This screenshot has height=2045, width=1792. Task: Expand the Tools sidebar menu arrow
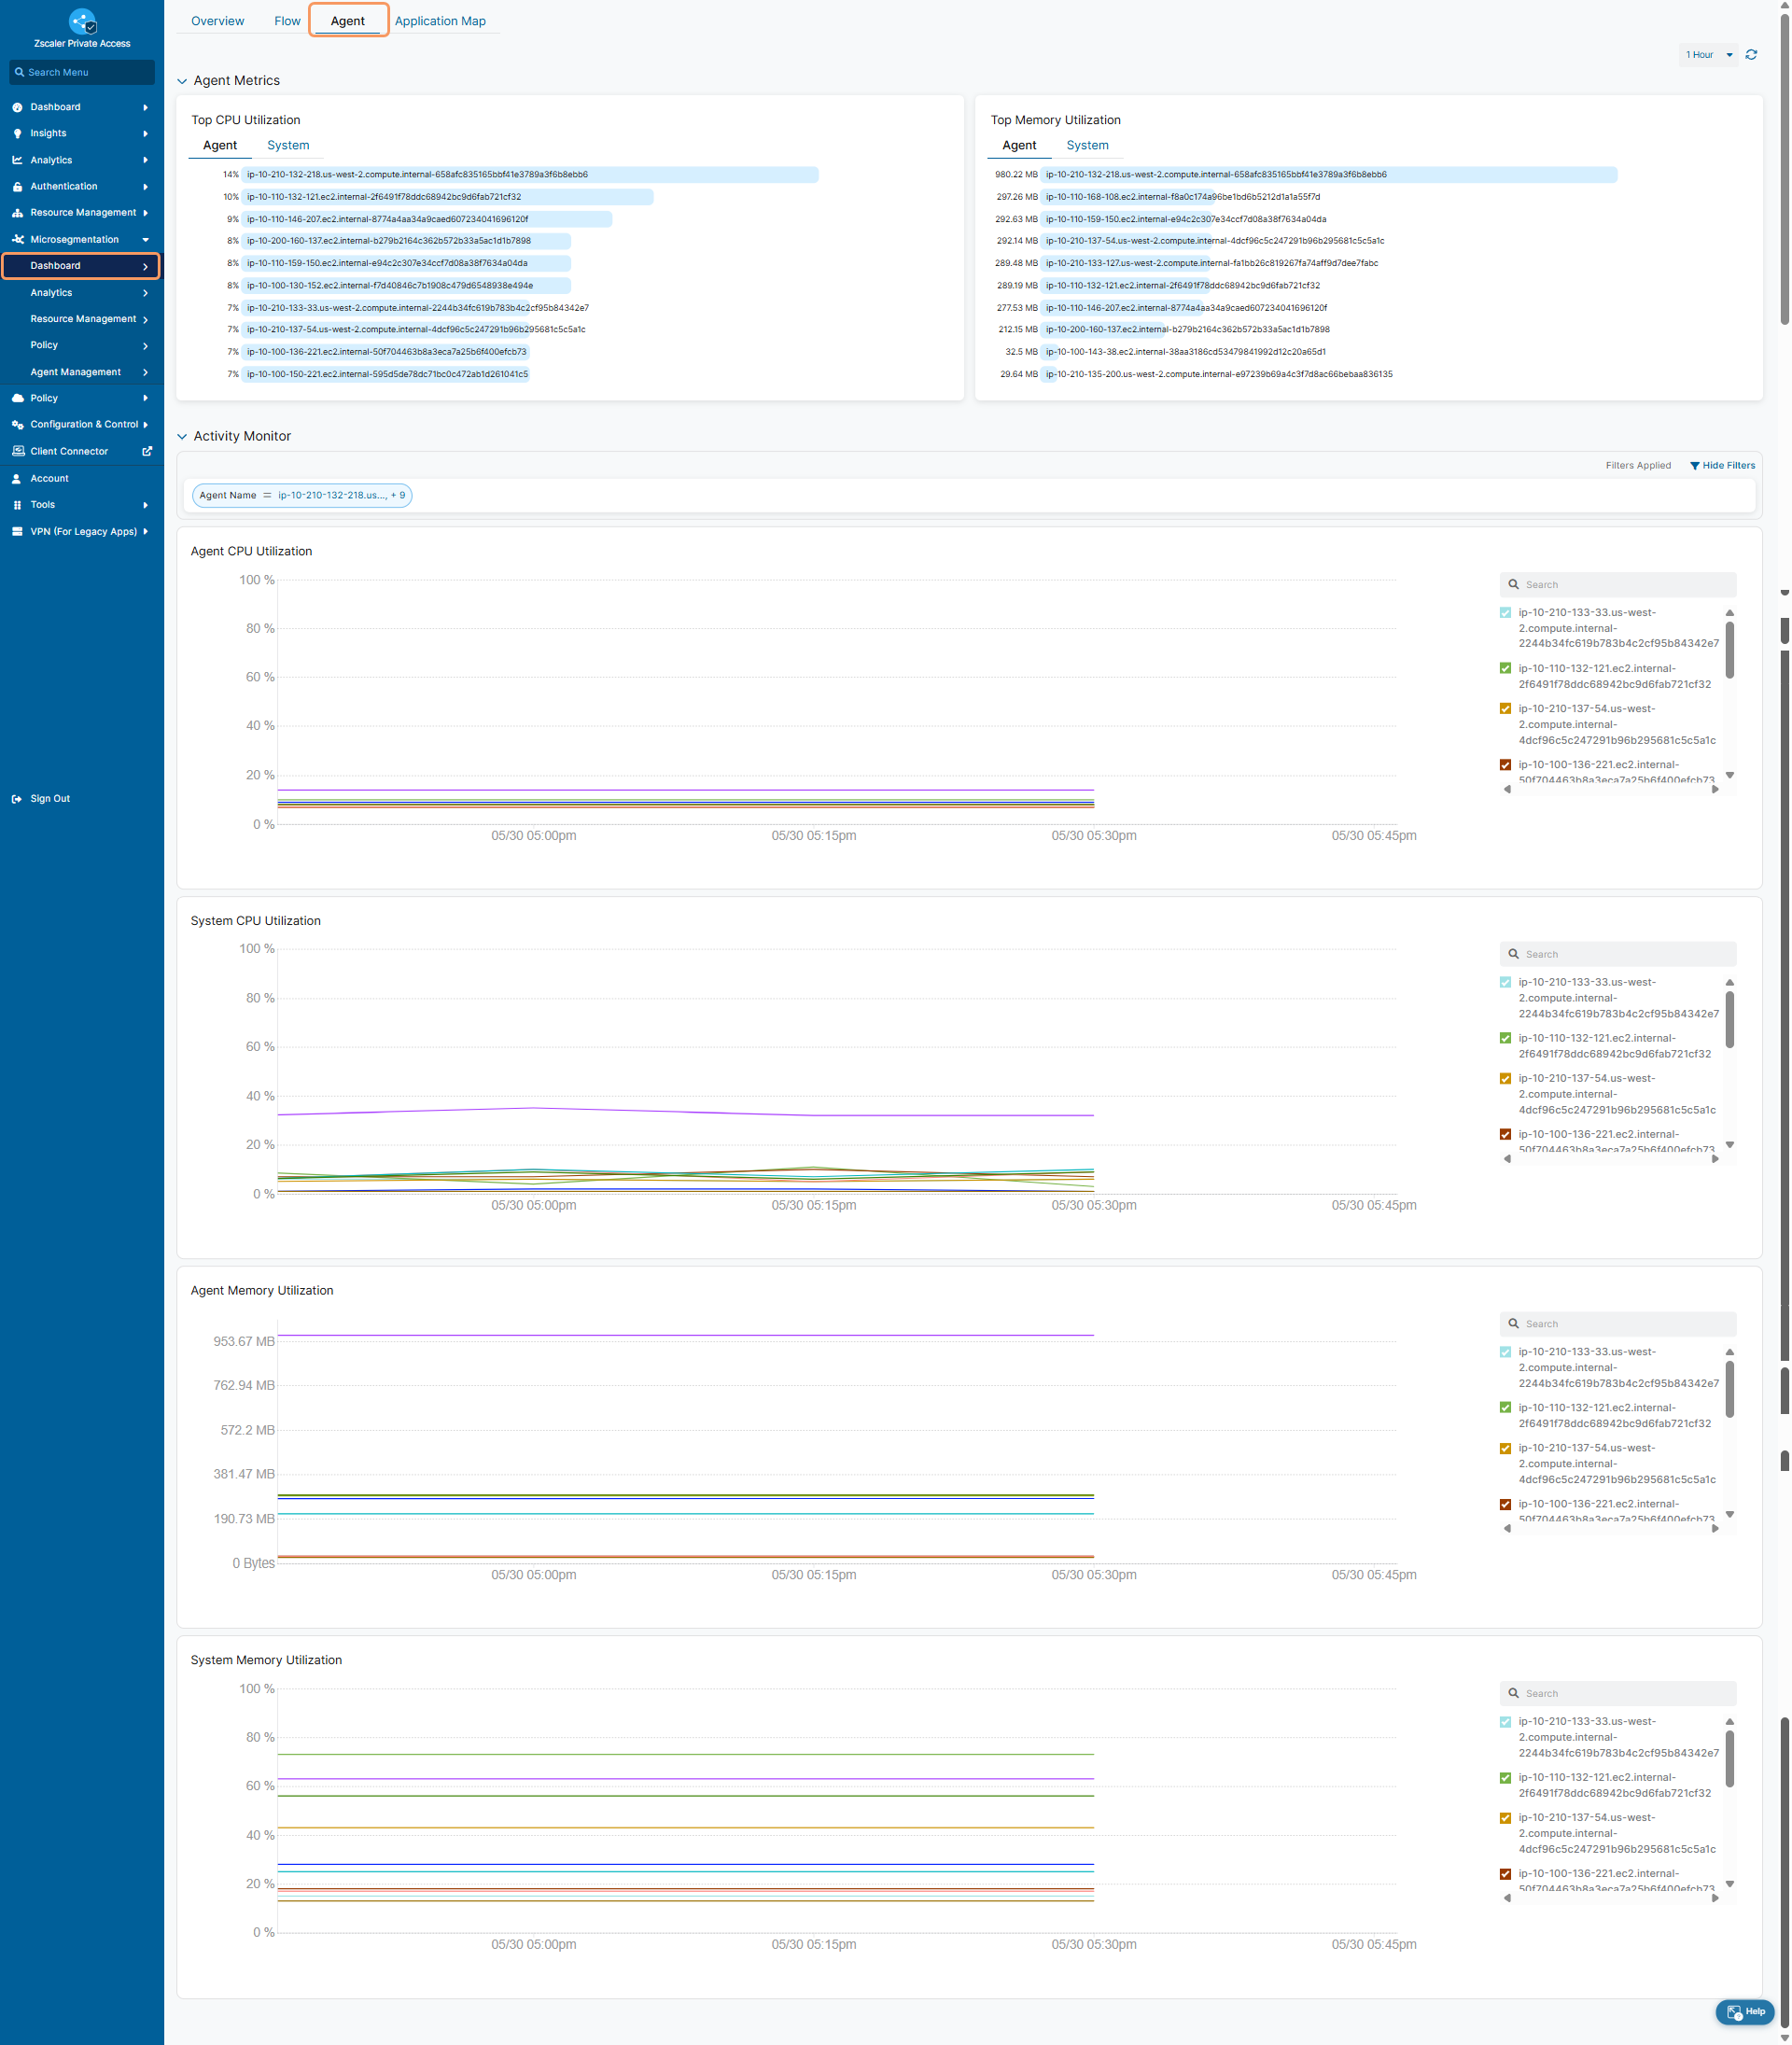coord(146,505)
